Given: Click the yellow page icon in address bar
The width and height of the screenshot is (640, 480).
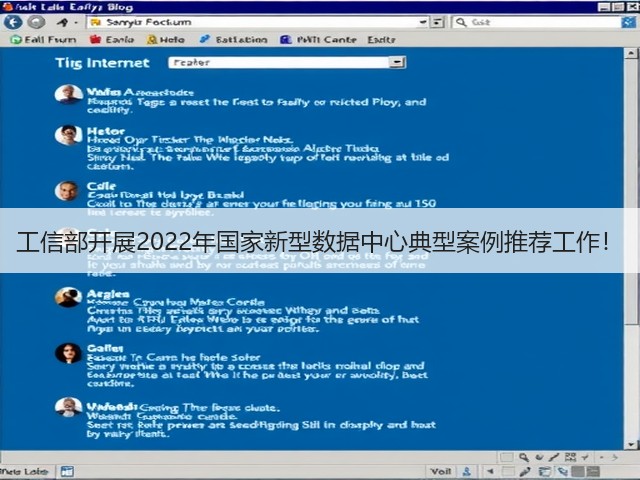Looking at the screenshot, I should coord(96,22).
